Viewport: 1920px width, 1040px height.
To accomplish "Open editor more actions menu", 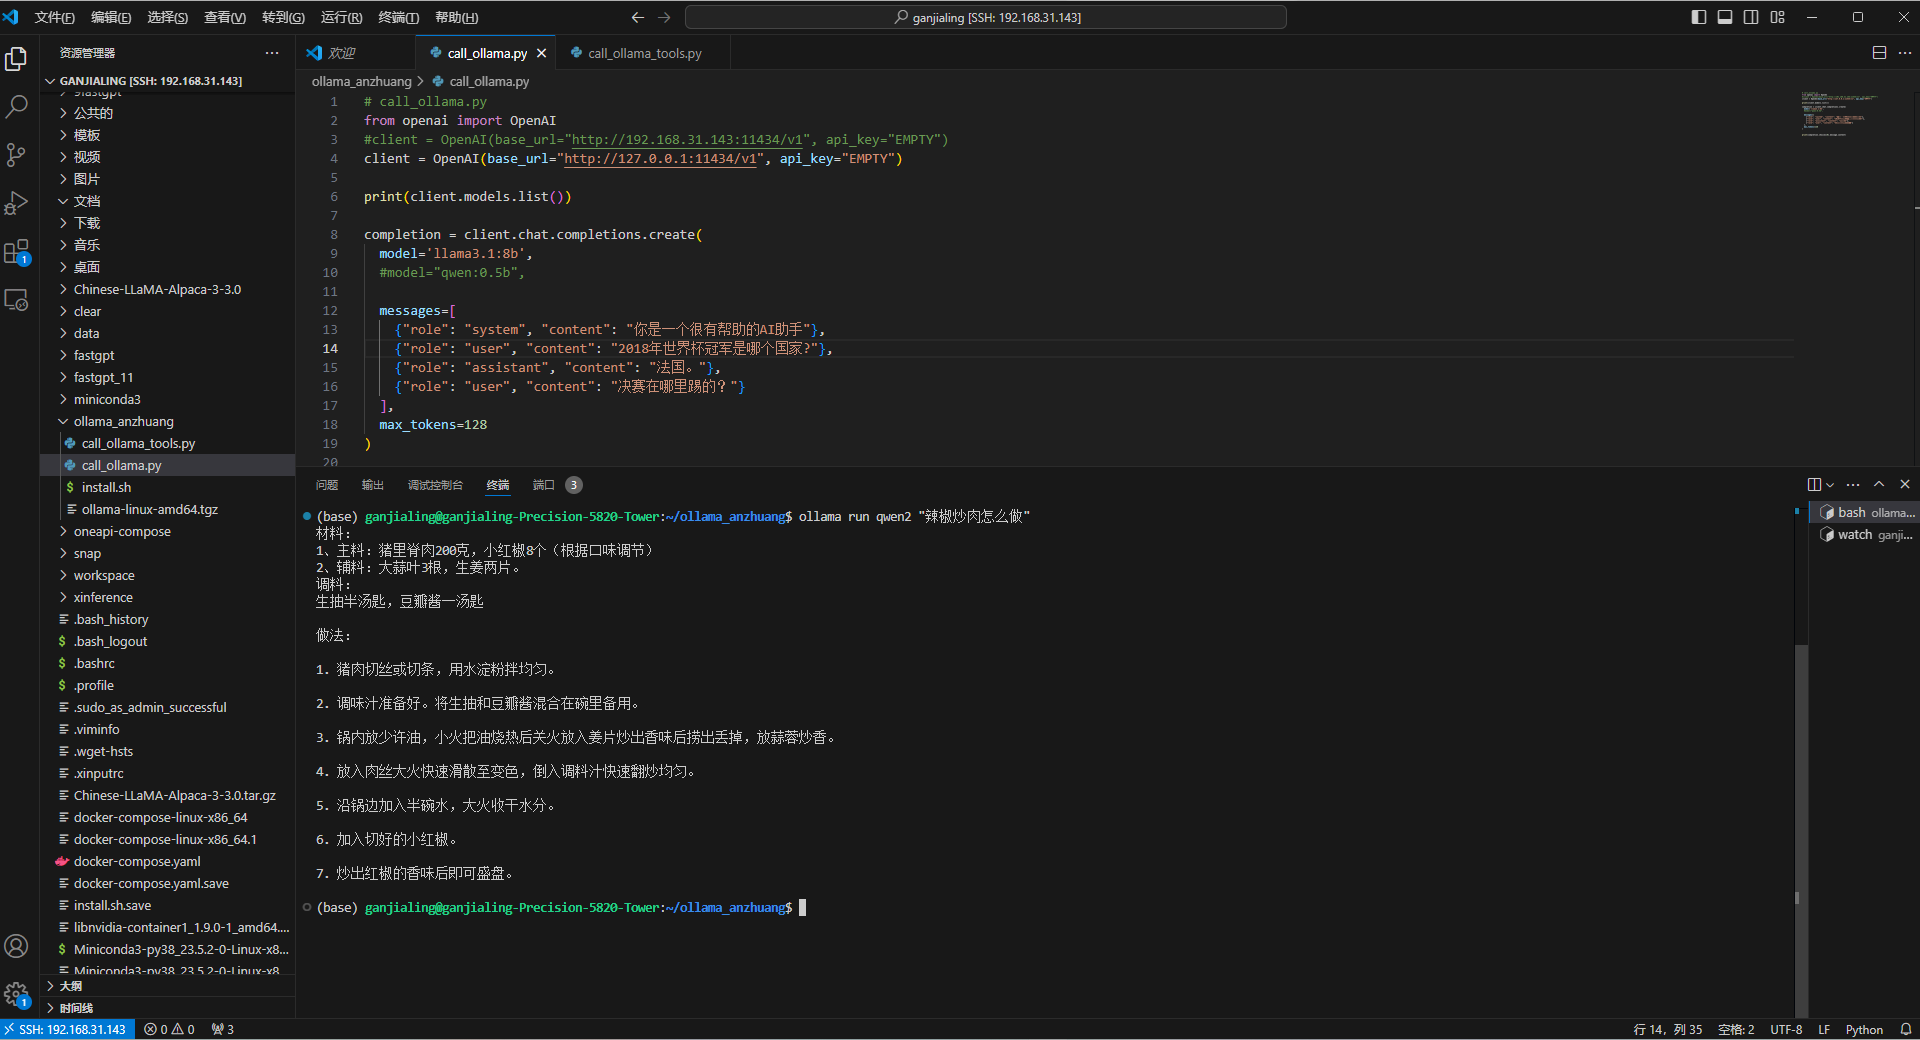I will (x=1905, y=53).
